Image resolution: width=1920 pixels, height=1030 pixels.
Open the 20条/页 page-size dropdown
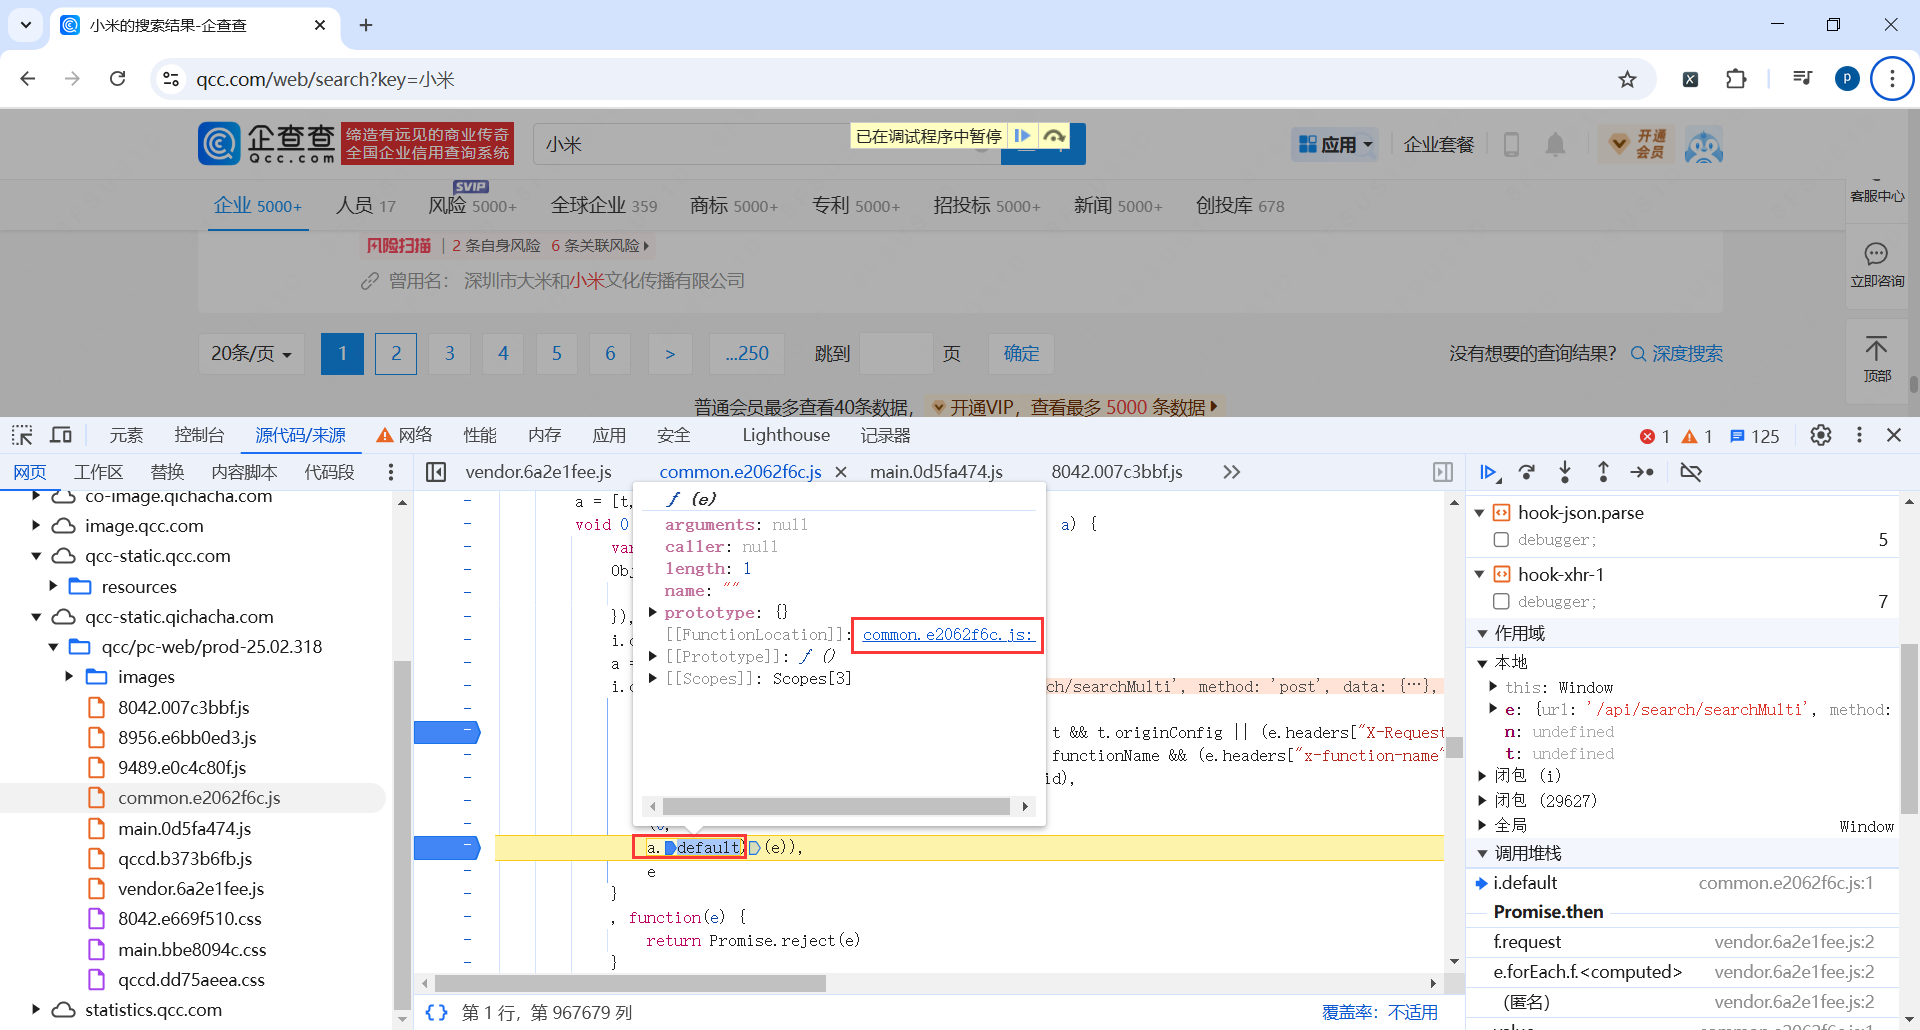tap(251, 354)
